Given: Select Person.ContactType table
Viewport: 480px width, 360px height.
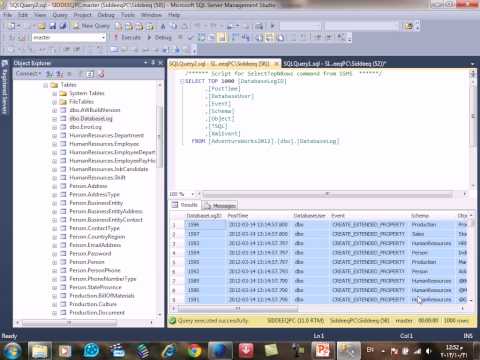Looking at the screenshot, I should (94, 228).
